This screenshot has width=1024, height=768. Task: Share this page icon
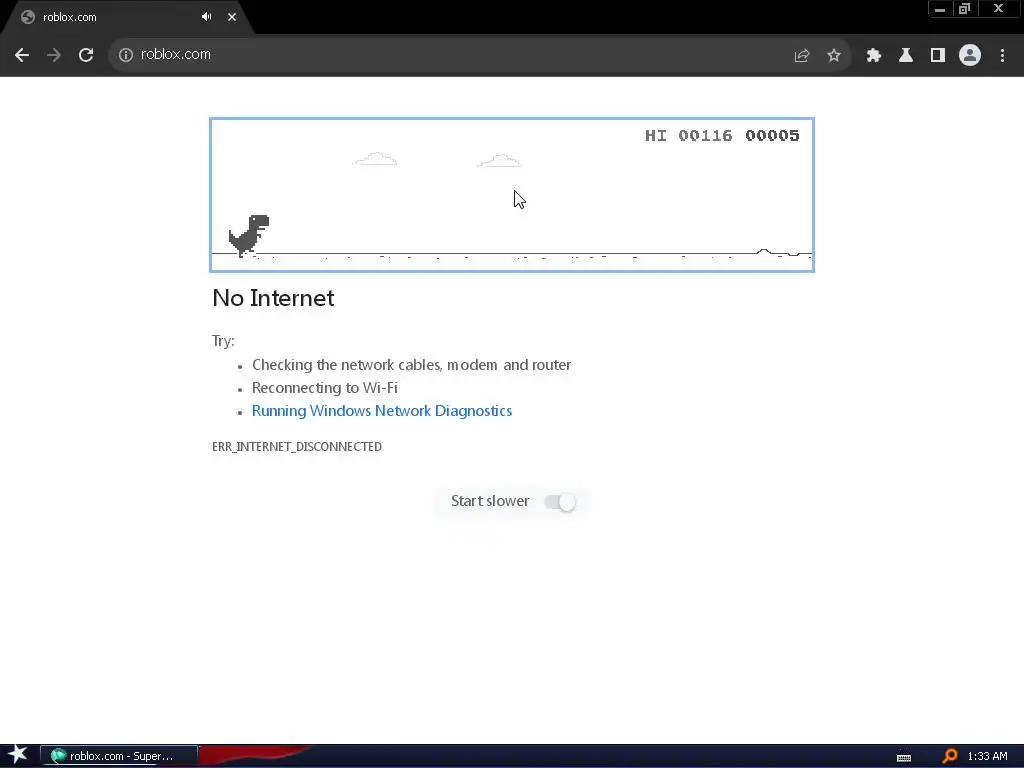pyautogui.click(x=802, y=56)
